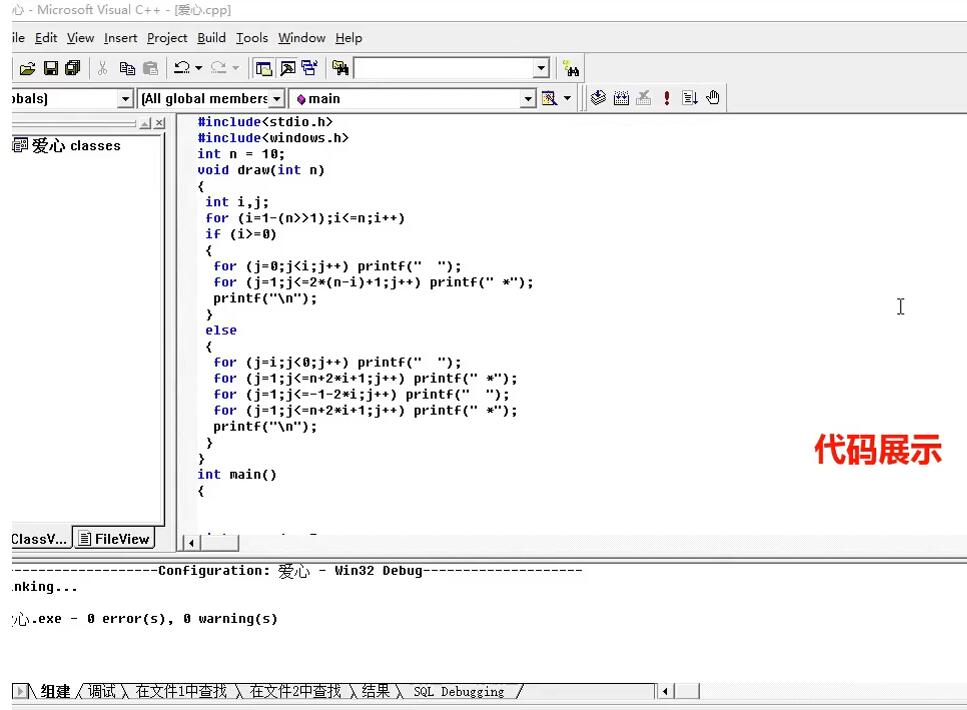Toggle the Output window toolbar button
967x710 pixels.
click(287, 68)
